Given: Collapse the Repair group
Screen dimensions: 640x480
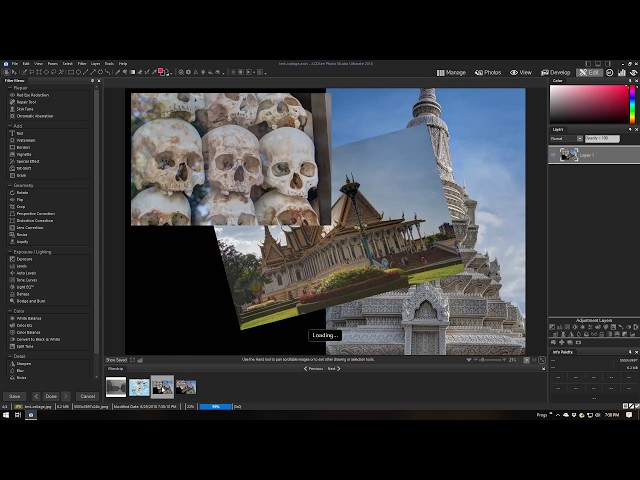Looking at the screenshot, I should [x=10, y=88].
